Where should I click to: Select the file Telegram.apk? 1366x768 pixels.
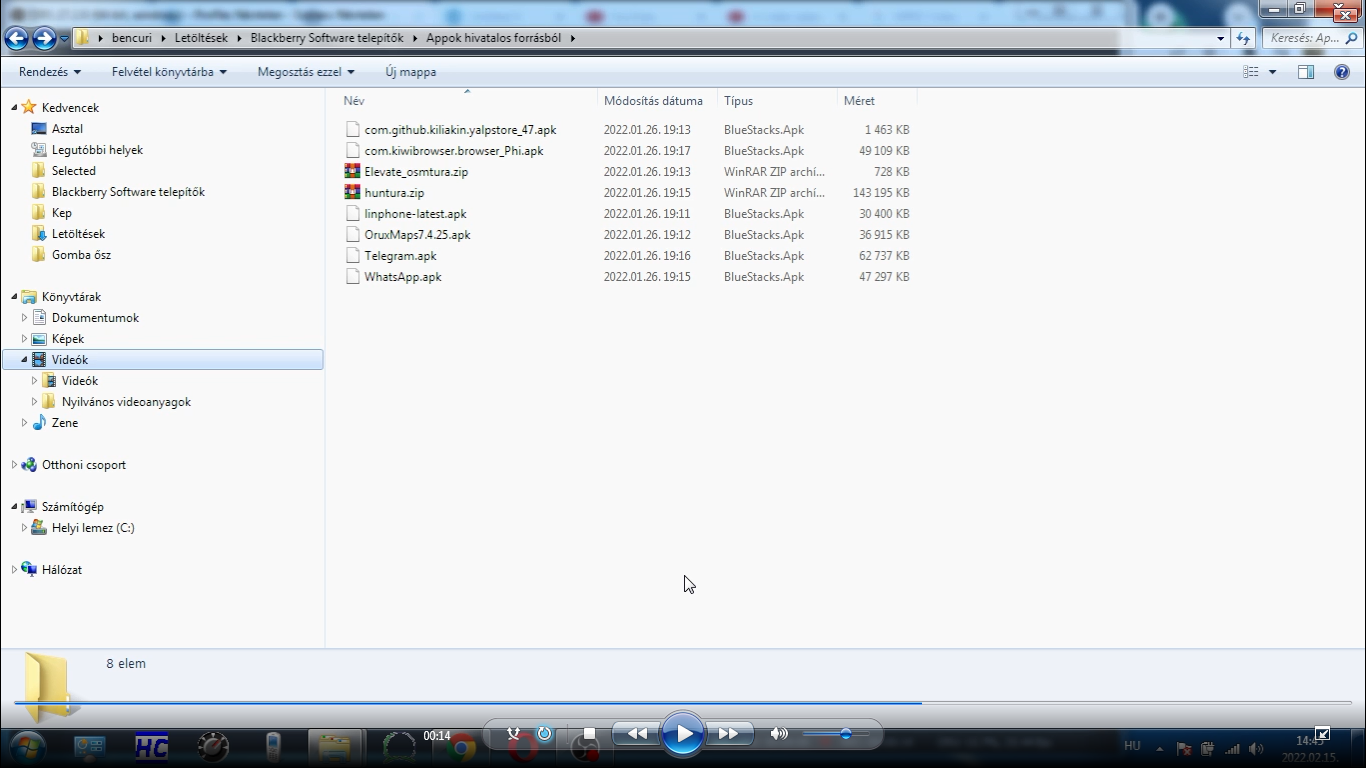click(x=400, y=256)
